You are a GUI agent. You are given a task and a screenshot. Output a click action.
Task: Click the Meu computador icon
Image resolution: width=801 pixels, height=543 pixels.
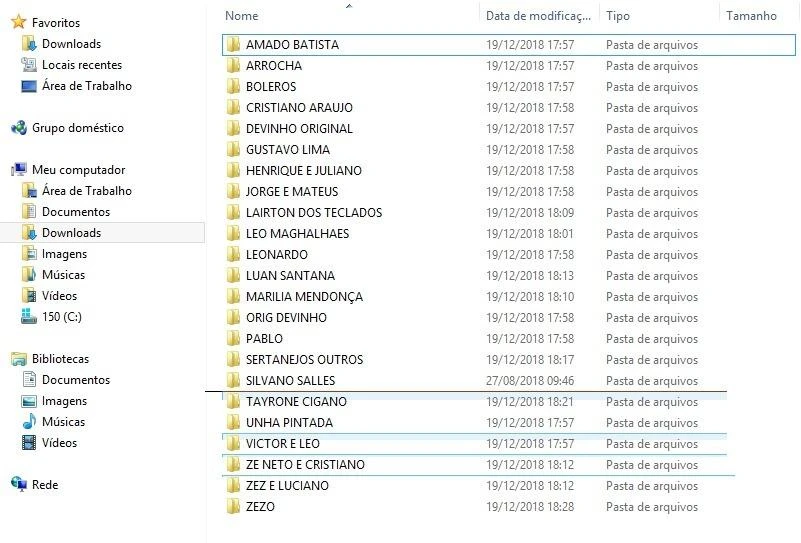19,170
